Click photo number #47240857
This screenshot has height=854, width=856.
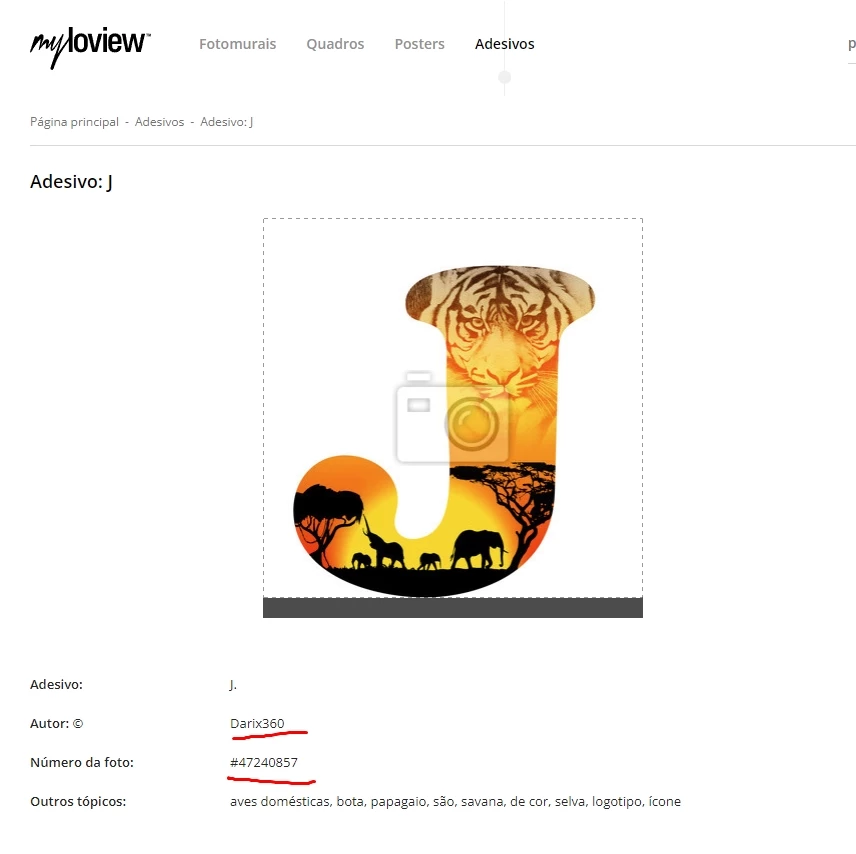[264, 762]
